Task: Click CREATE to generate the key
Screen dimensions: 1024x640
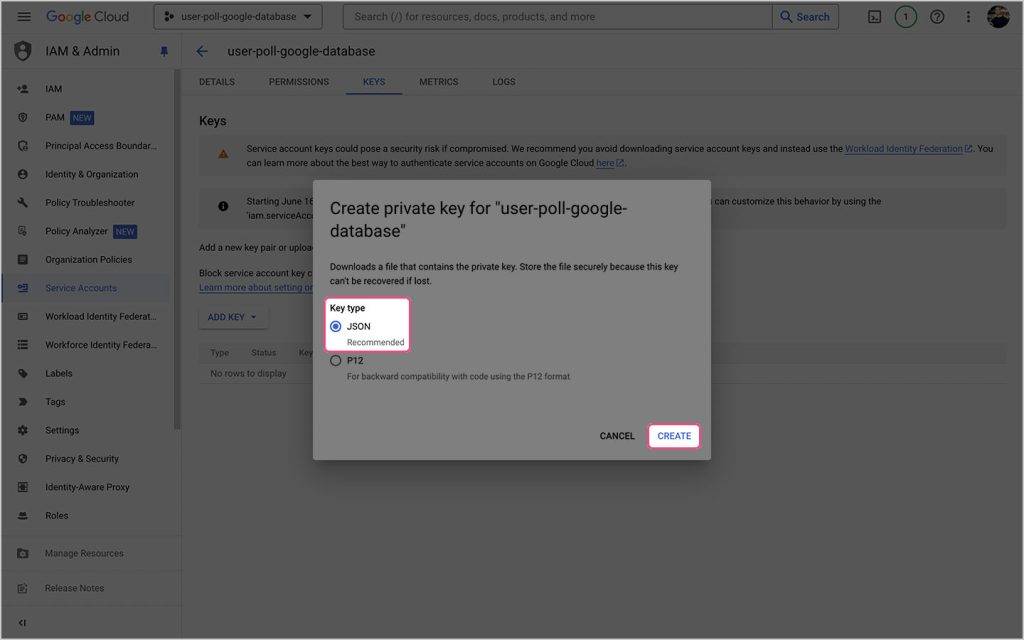Action: 674,436
